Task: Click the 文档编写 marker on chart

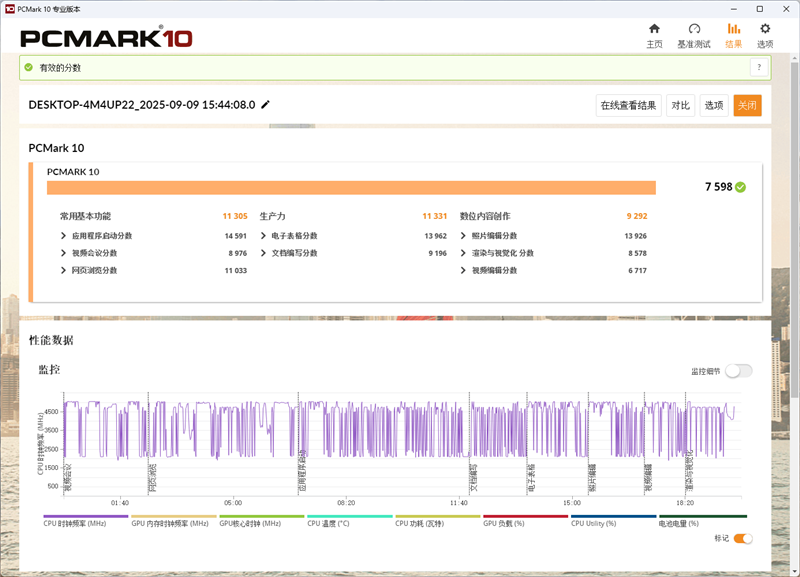Action: click(x=473, y=478)
